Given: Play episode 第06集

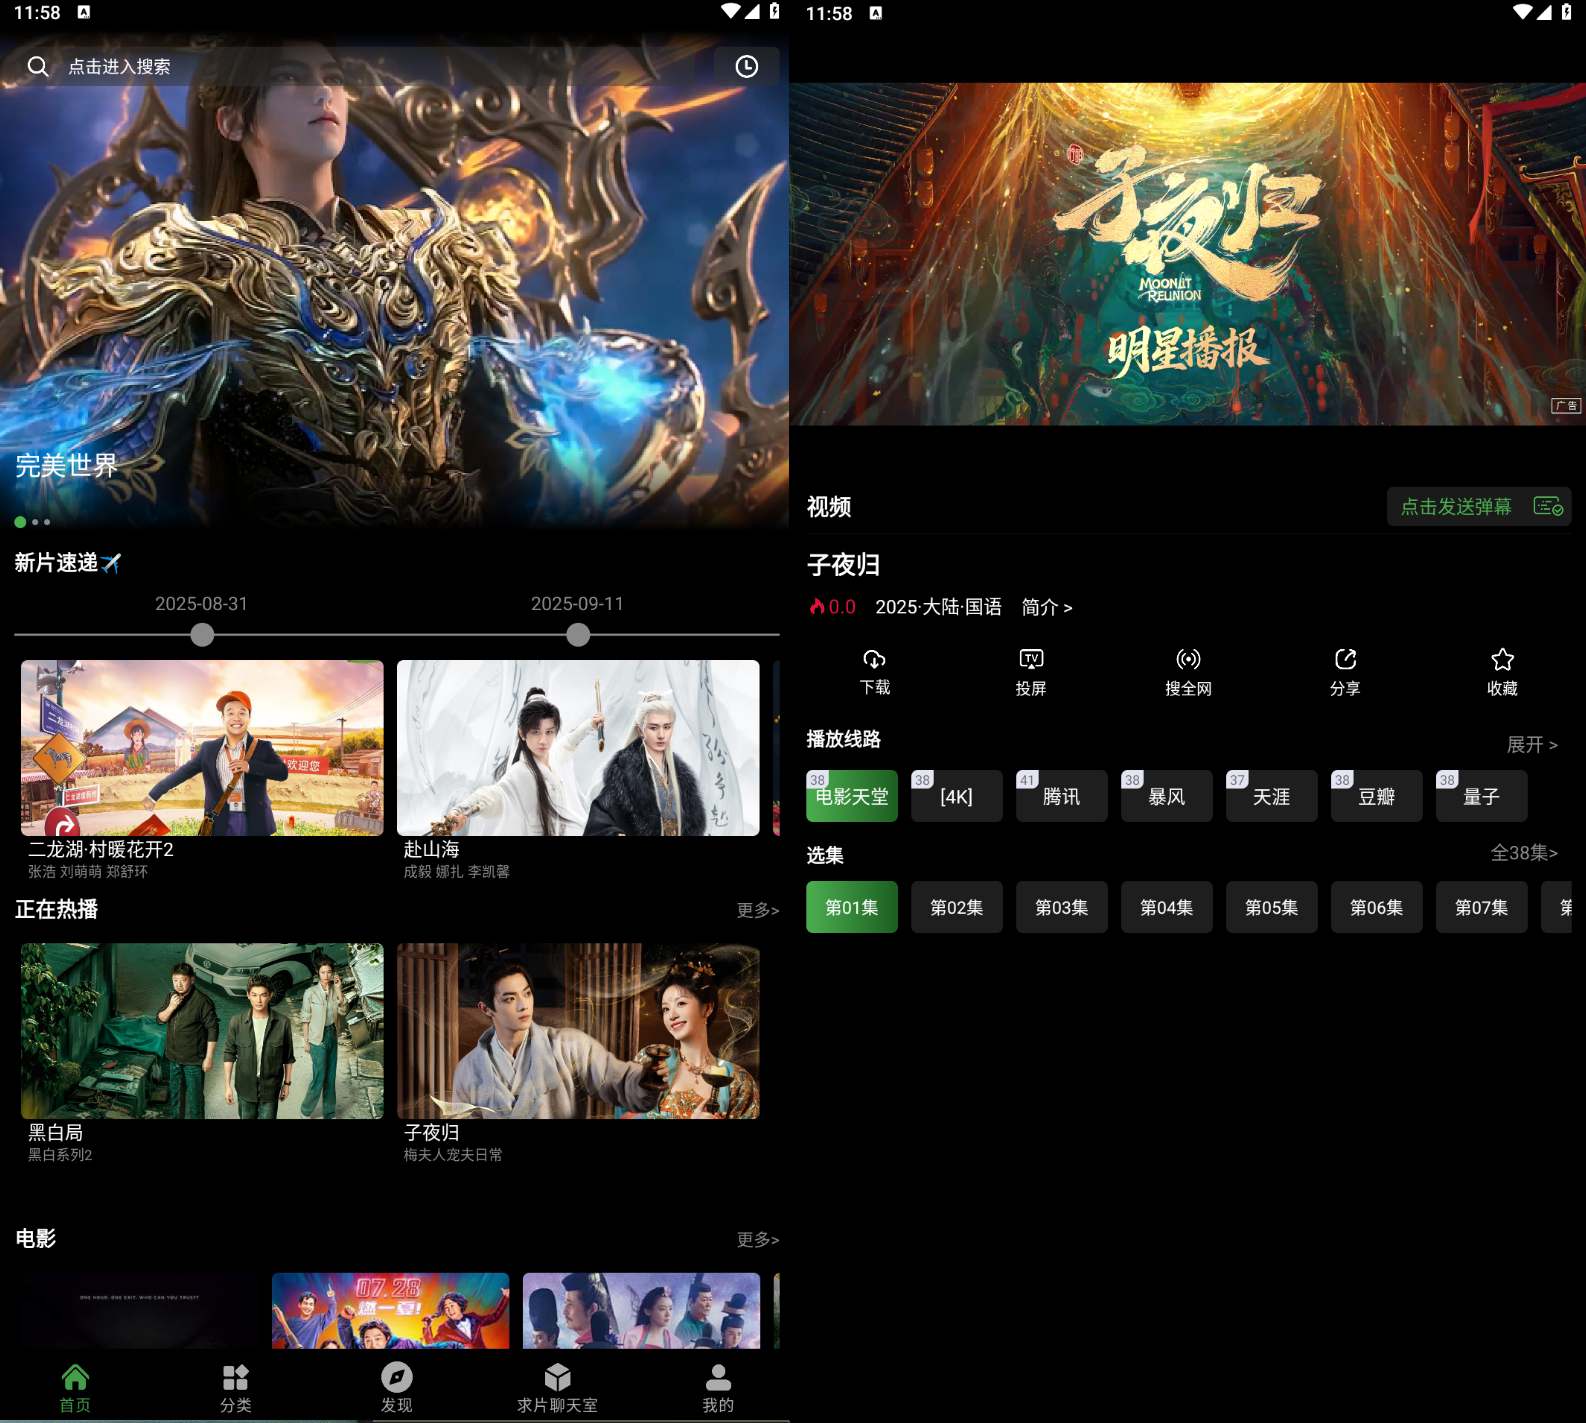Looking at the screenshot, I should click(1377, 907).
